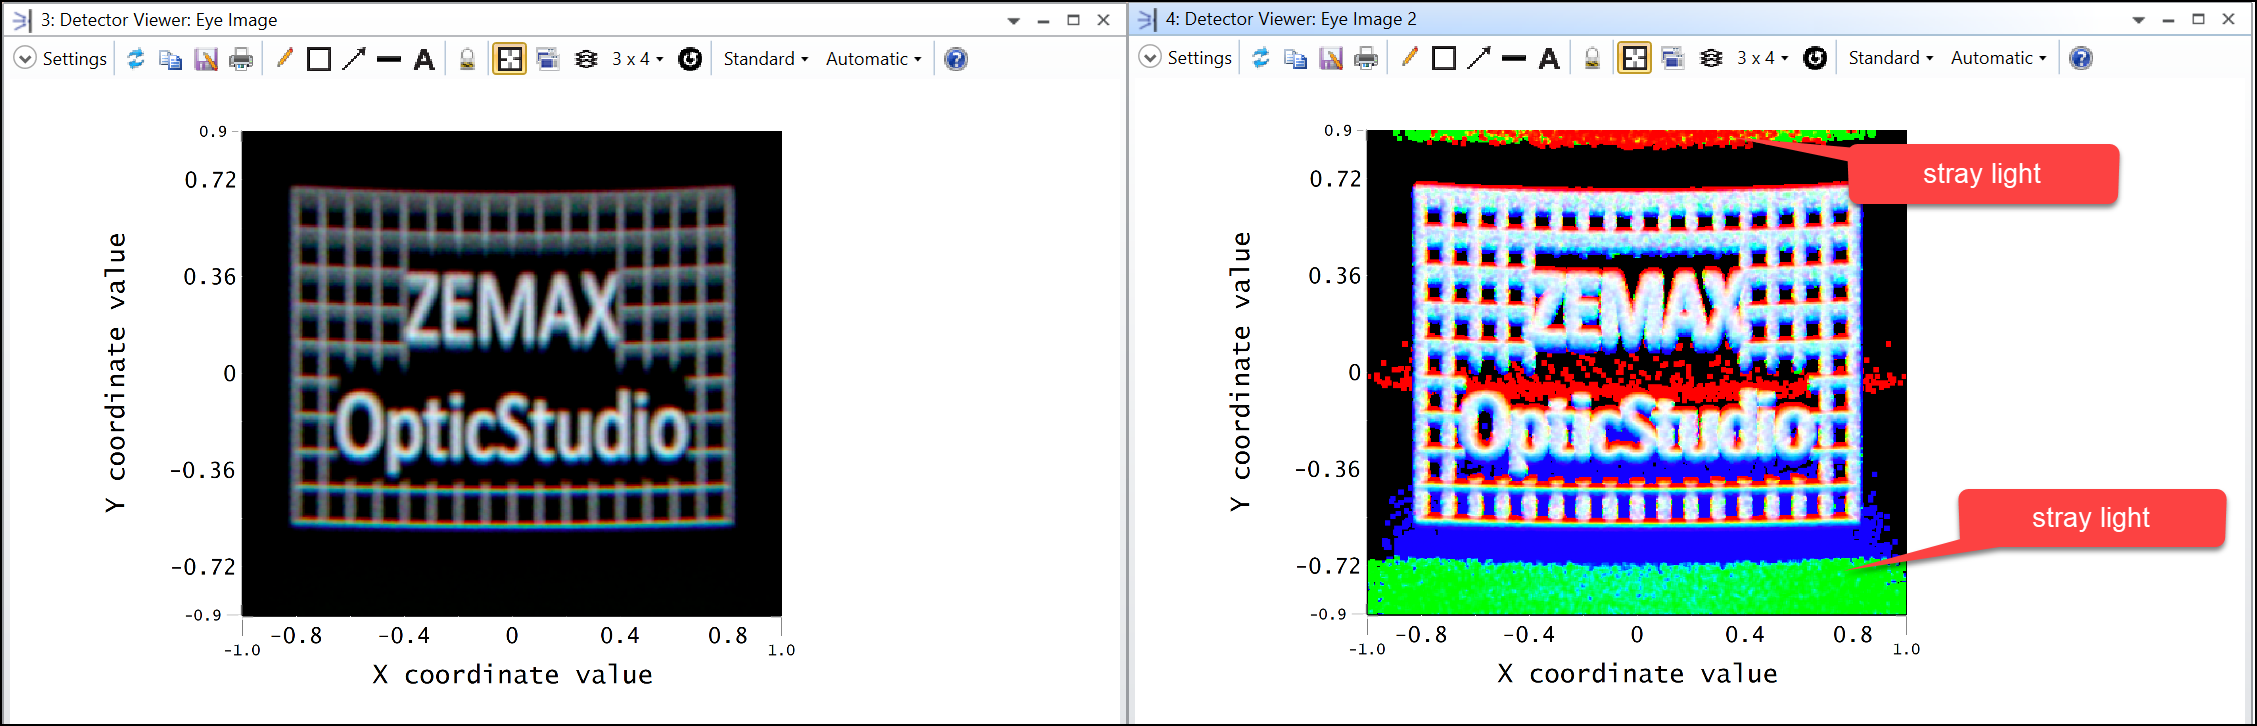Image resolution: width=2257 pixels, height=726 pixels.
Task: Click window clone icon in Eye Image 2
Action: [x=1673, y=58]
